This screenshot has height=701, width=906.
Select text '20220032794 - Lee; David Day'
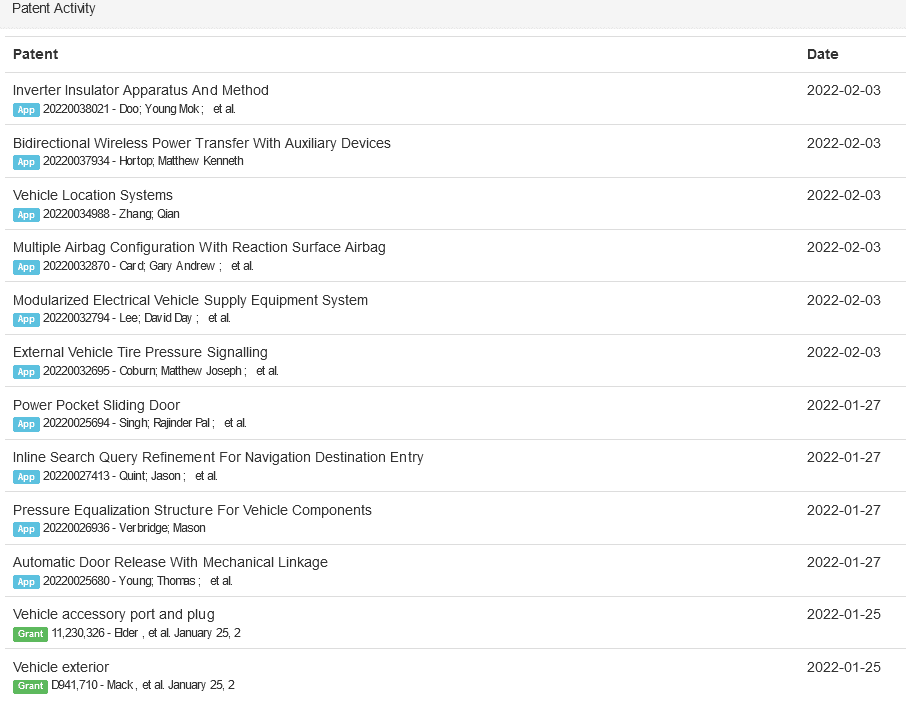tap(117, 318)
